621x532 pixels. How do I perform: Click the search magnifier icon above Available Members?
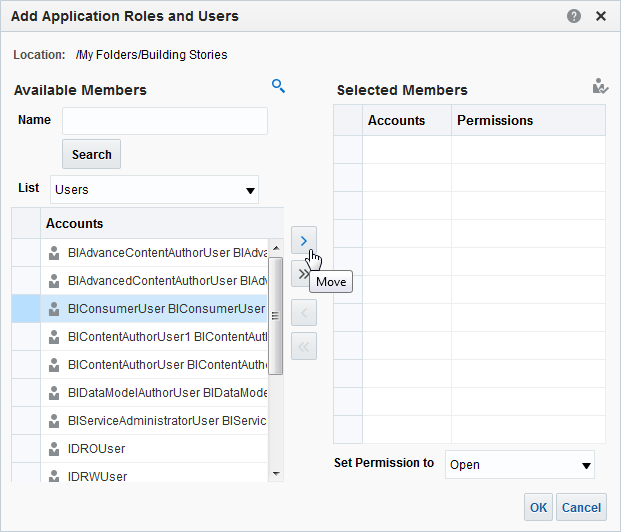pyautogui.click(x=279, y=86)
